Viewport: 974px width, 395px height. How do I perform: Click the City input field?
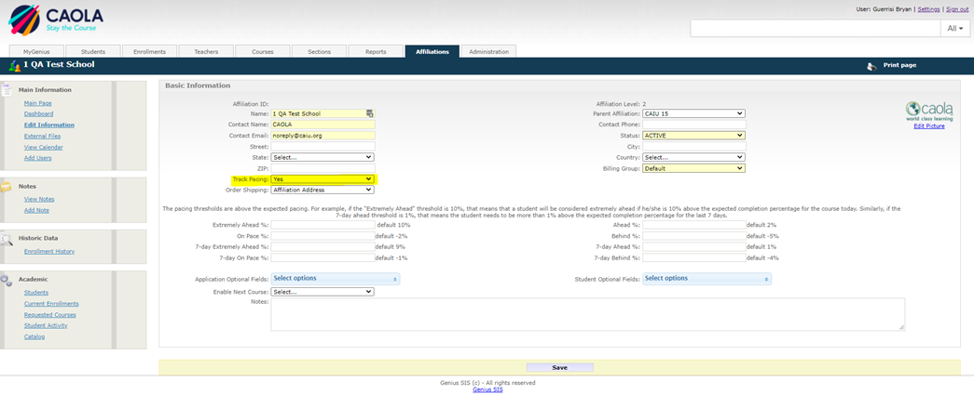click(694, 146)
